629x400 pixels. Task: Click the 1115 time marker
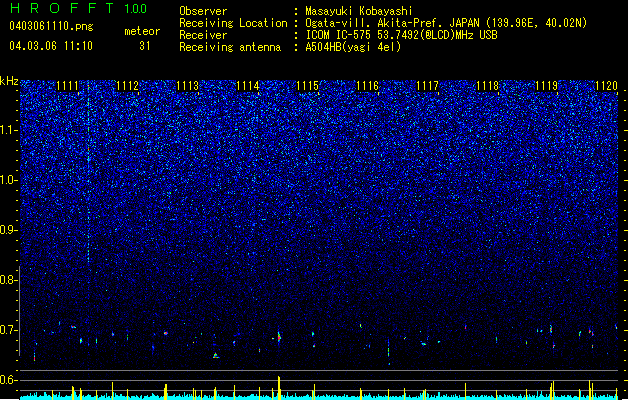308,86
